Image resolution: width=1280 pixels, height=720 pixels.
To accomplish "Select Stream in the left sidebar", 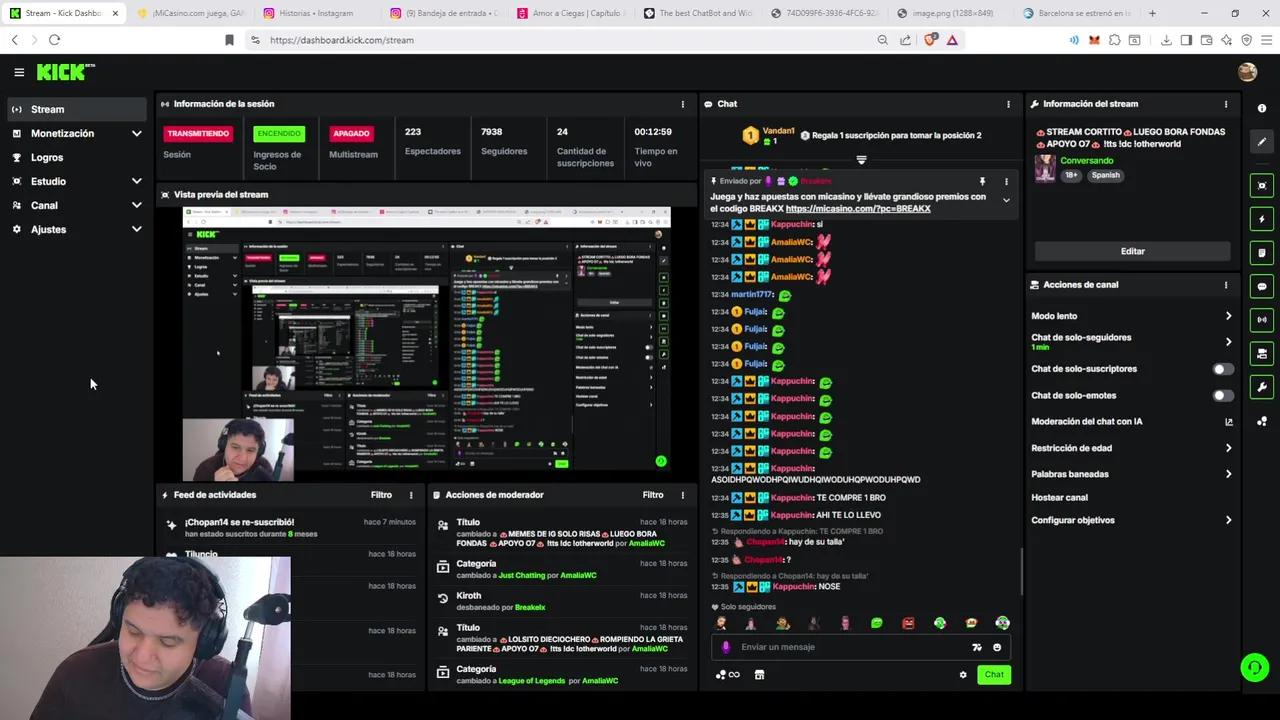I will [x=77, y=109].
